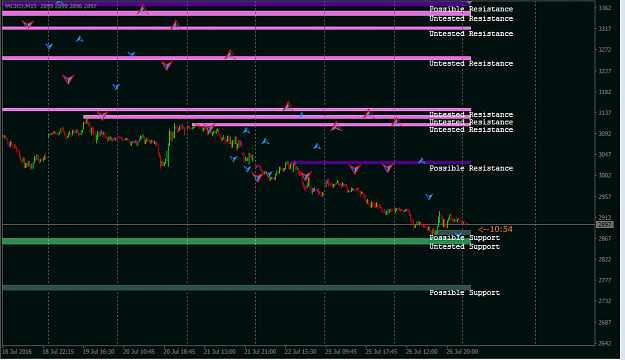Image resolution: width=625 pixels, height=360 pixels.
Task: Click the current price tag 2897
Action: point(605,225)
